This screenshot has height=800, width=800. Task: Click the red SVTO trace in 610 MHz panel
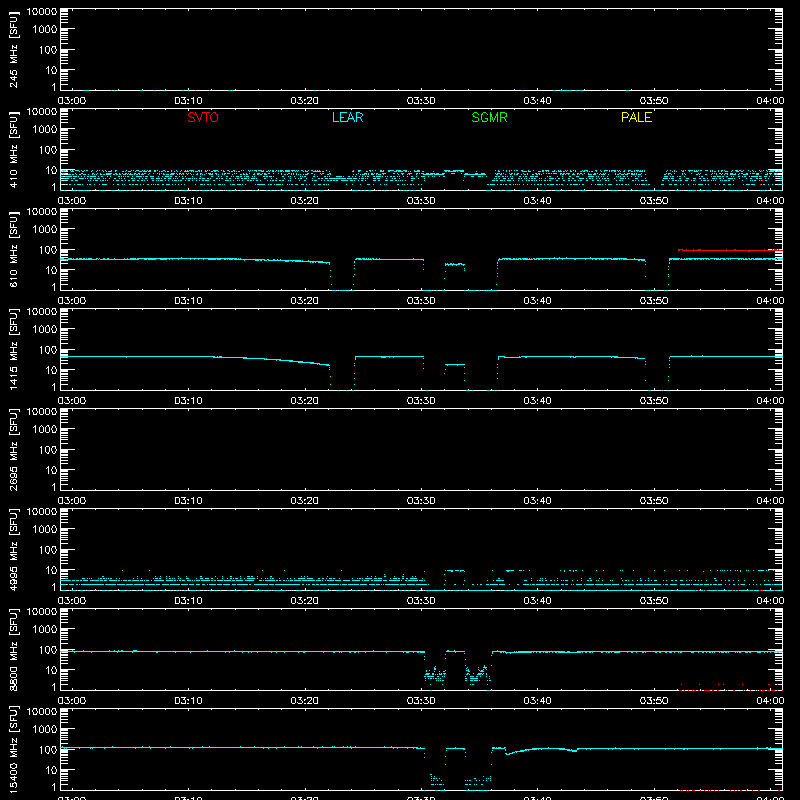[730, 250]
